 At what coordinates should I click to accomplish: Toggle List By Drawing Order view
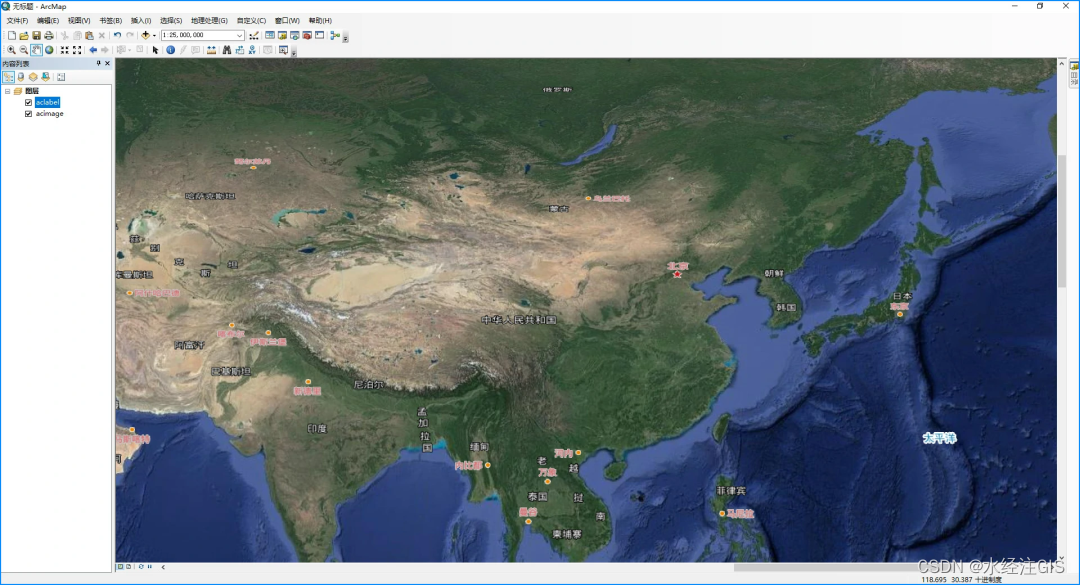[8, 77]
